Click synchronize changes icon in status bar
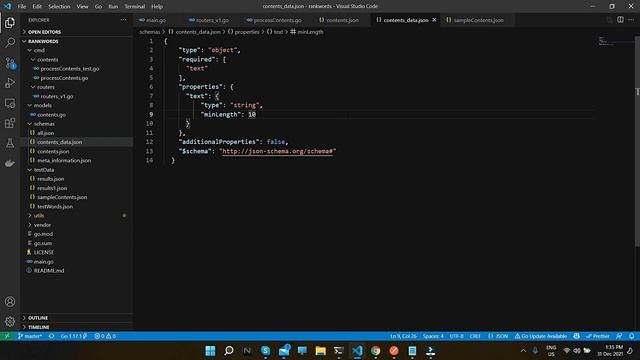 [51, 336]
